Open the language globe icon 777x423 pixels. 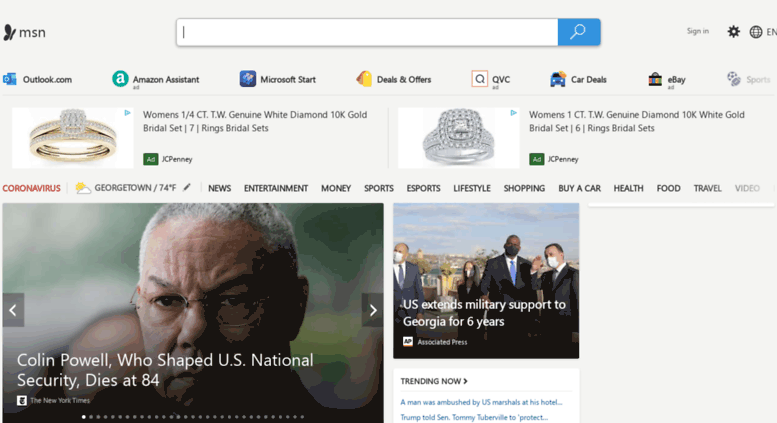[x=756, y=32]
